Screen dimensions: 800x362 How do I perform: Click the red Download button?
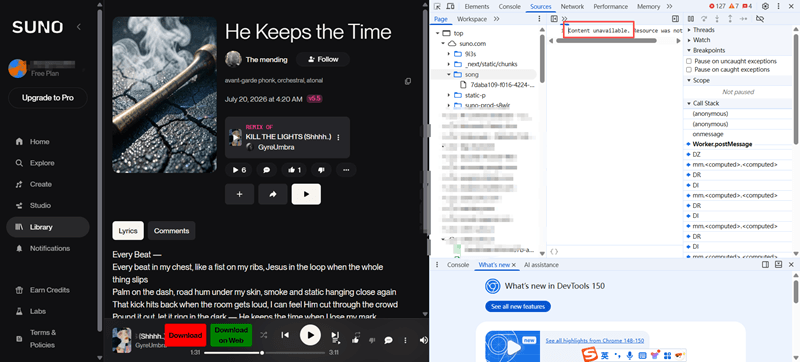tap(185, 335)
